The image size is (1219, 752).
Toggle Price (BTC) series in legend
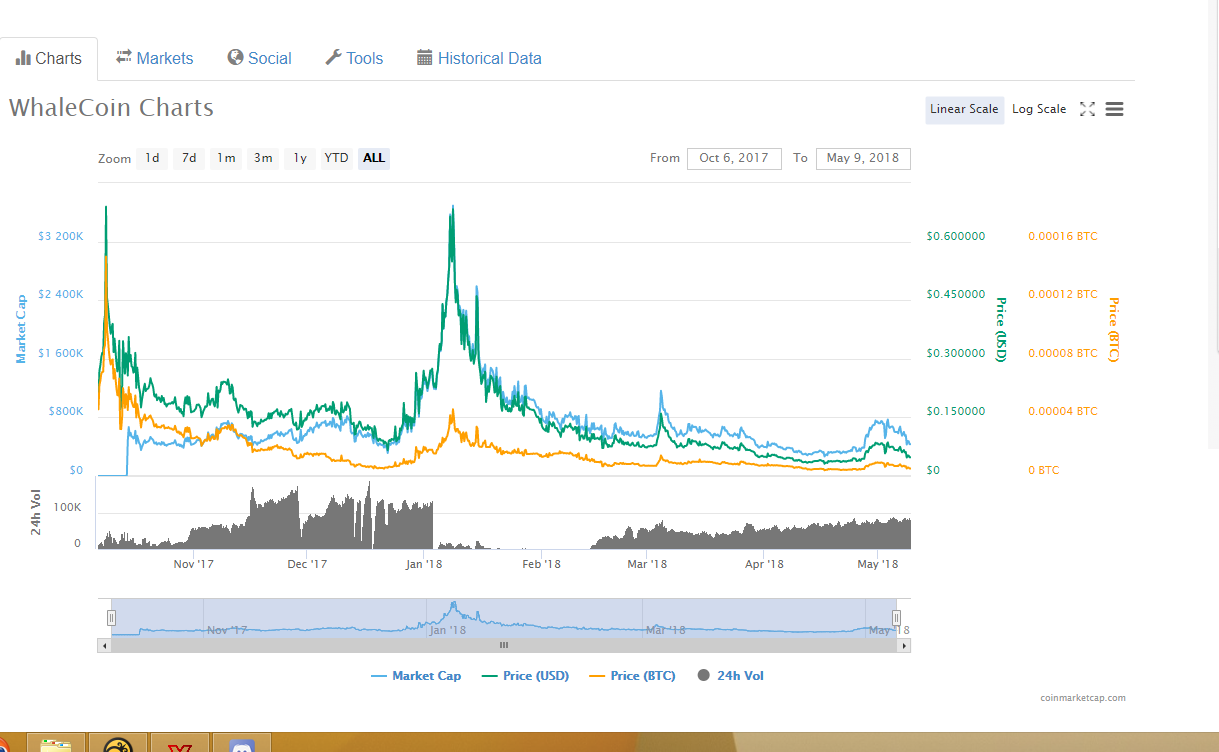click(632, 676)
